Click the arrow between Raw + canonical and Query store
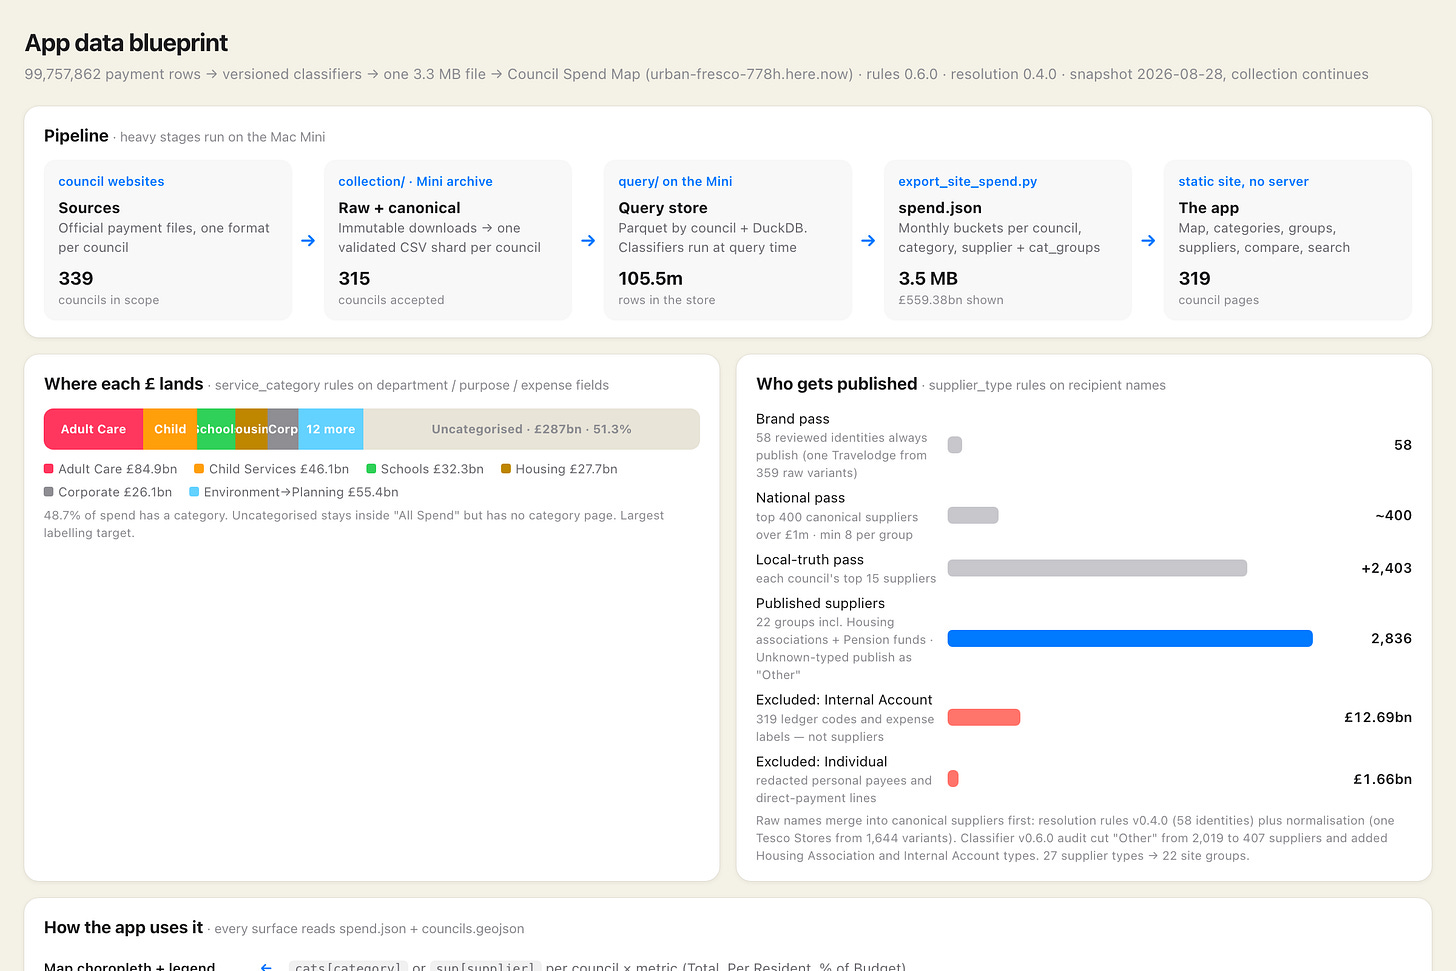This screenshot has height=971, width=1456. tap(588, 240)
